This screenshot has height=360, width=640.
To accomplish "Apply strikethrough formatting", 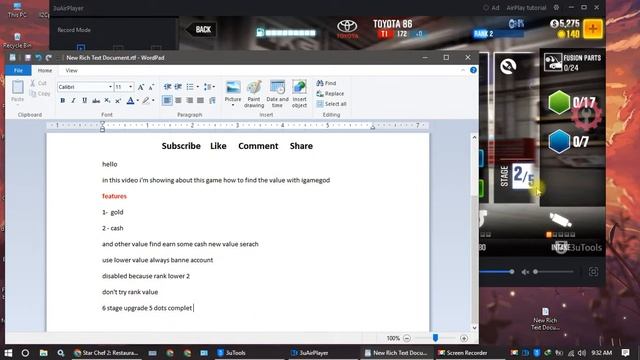I will pos(96,100).
